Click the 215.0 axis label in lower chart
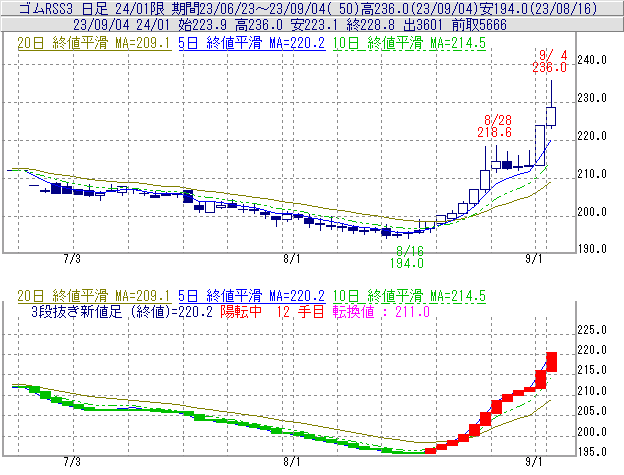This screenshot has width=624, height=475. (x=592, y=370)
